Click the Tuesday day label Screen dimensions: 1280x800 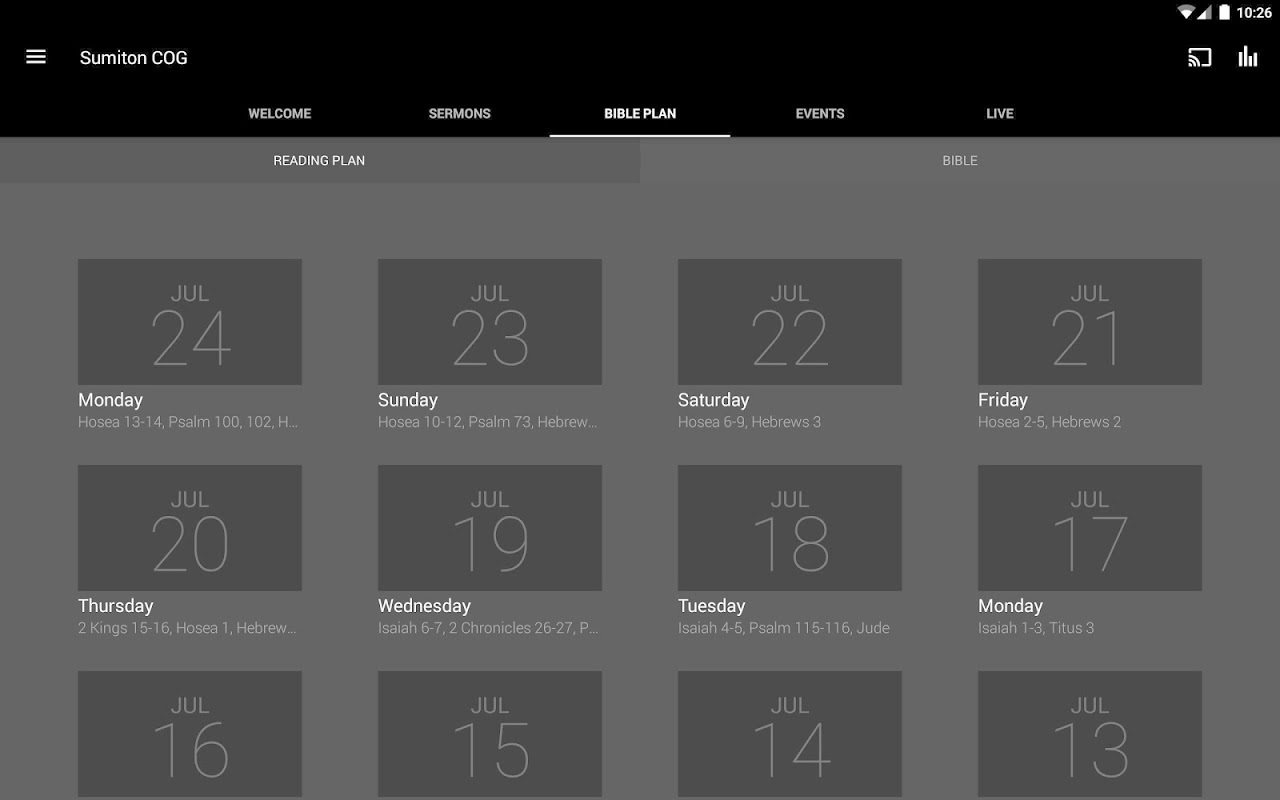tap(711, 606)
